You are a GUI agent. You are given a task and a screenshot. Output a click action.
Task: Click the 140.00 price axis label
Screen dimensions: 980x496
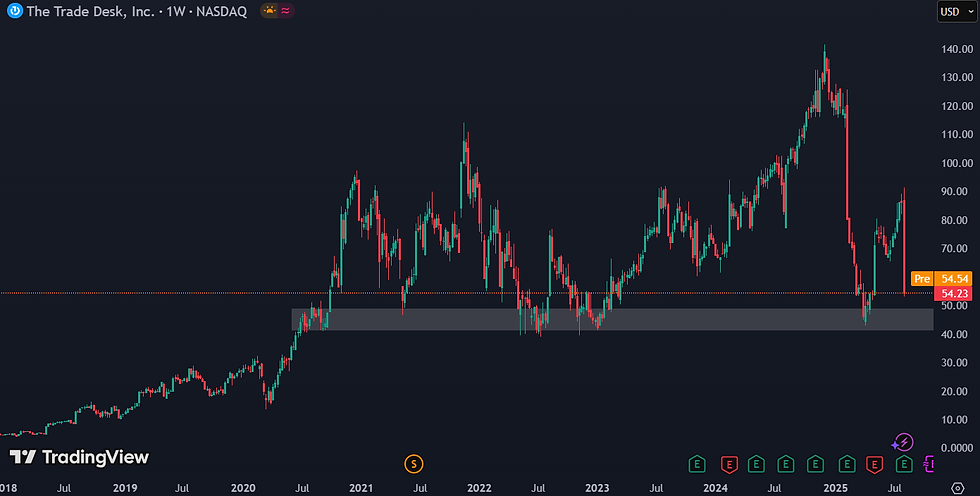tap(957, 49)
